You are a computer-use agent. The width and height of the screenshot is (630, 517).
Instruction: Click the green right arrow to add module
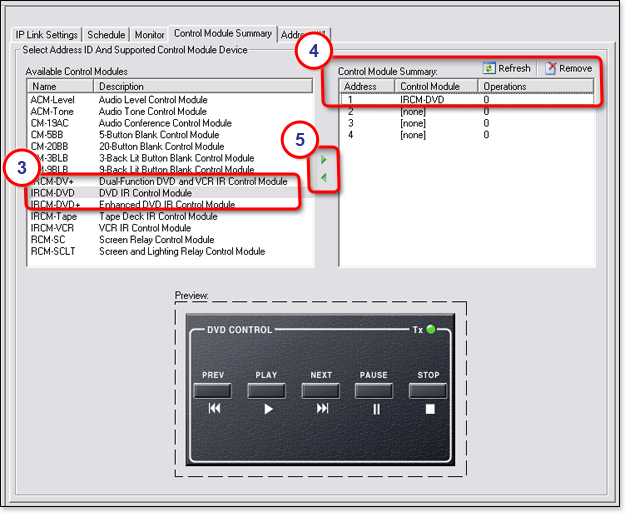pyautogui.click(x=323, y=159)
